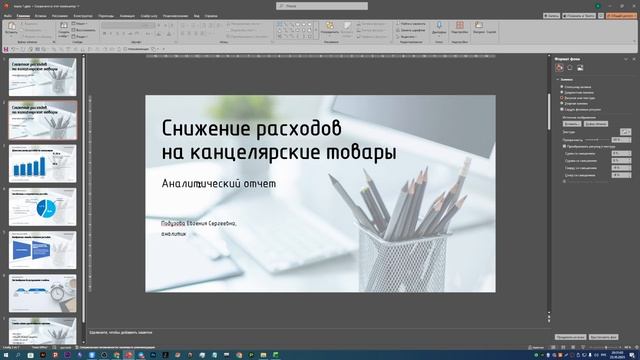Switch to the Animations (Анимация) tab
Image resolution: width=640 pixels, height=360 pixels.
click(x=127, y=16)
